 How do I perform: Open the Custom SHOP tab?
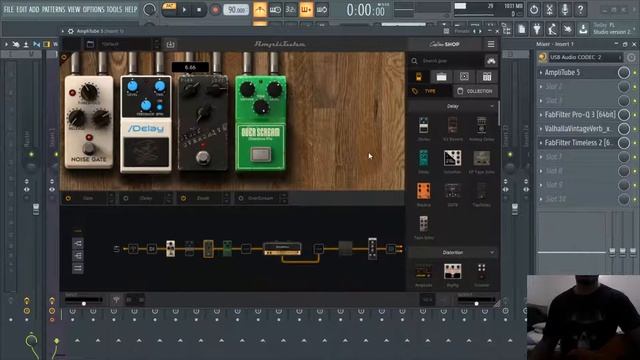point(444,44)
